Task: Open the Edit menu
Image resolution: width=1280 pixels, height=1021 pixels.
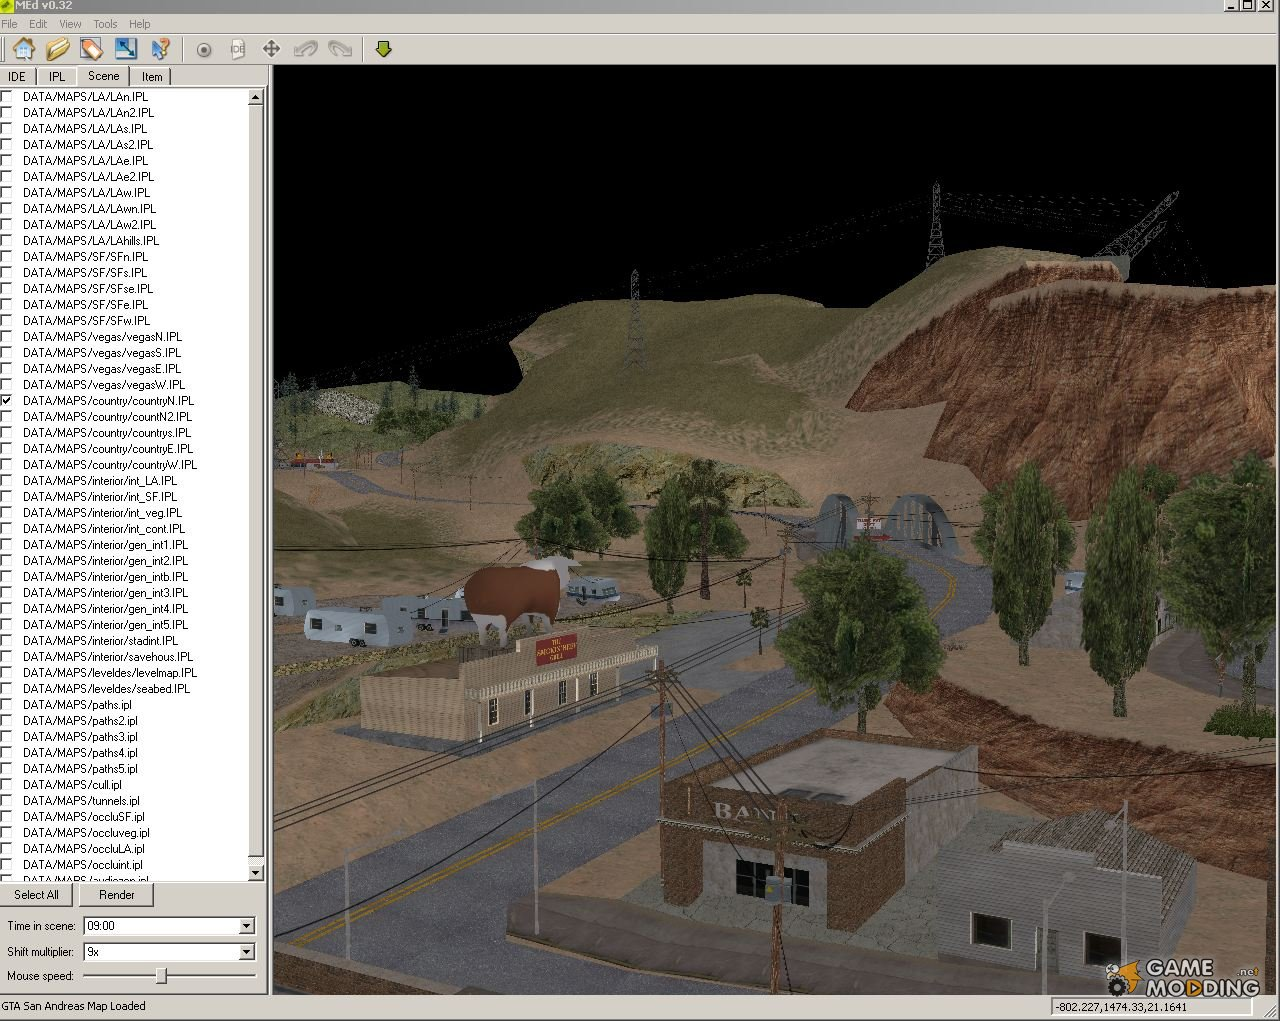Action: coord(38,24)
